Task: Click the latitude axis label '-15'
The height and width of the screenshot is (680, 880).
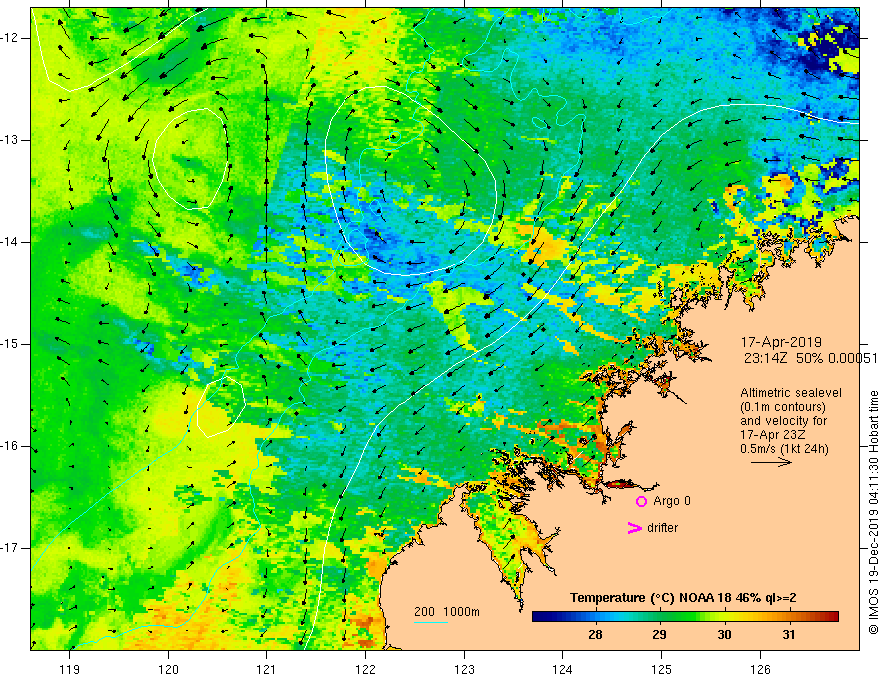Action: (11, 344)
